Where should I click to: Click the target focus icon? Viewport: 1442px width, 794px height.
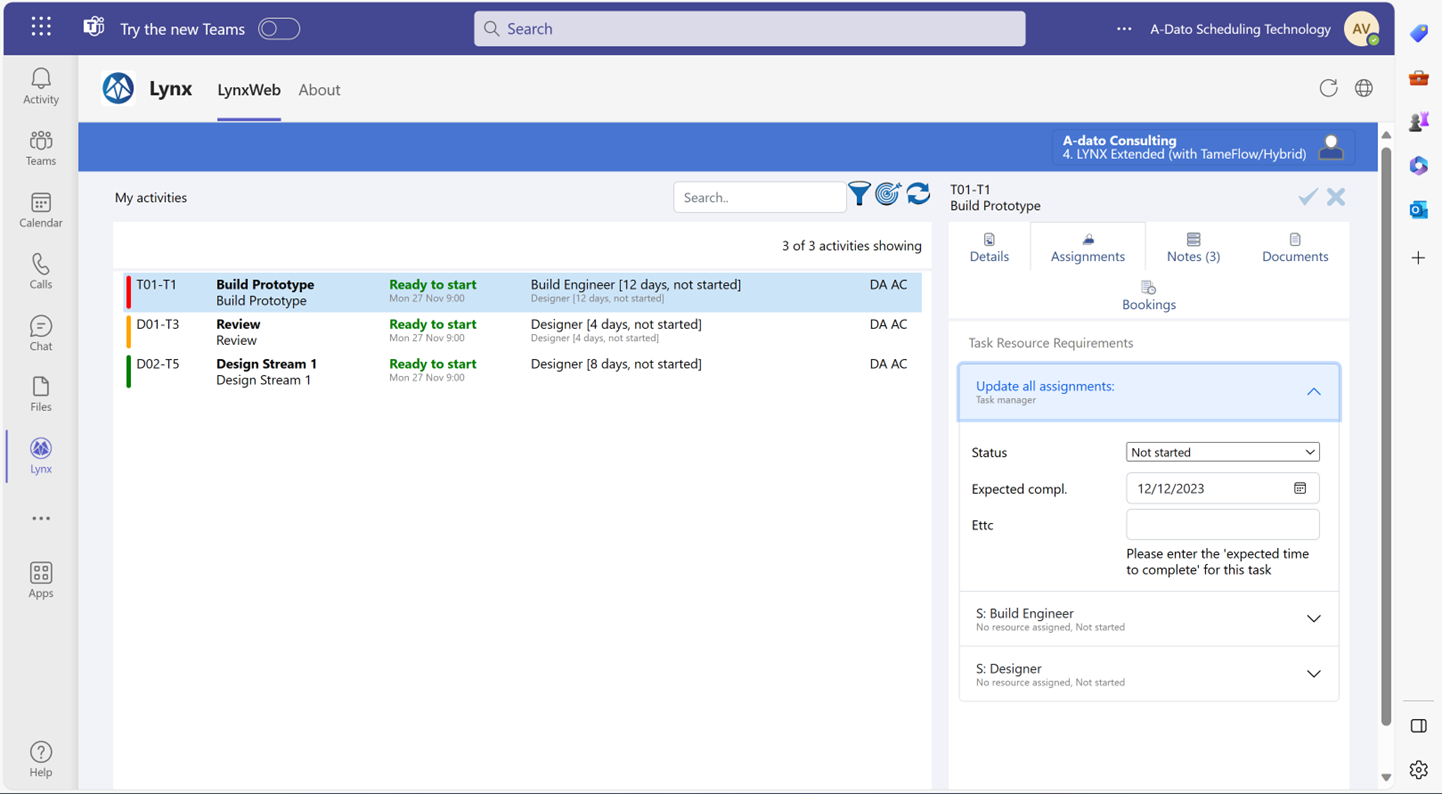(888, 194)
